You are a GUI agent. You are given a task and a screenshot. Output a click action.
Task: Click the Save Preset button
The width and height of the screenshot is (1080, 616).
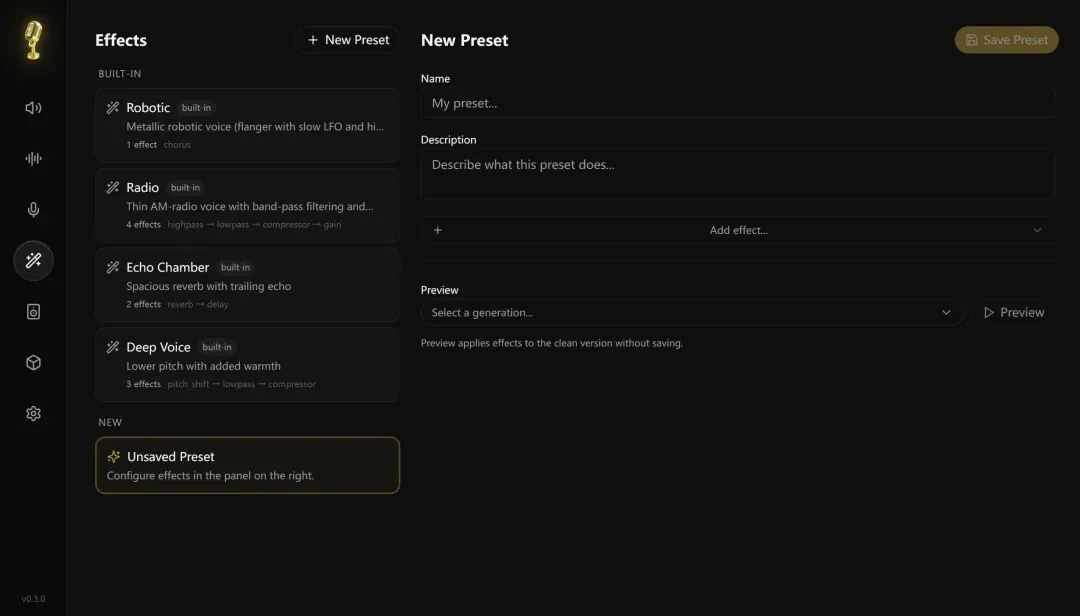pyautogui.click(x=1006, y=40)
